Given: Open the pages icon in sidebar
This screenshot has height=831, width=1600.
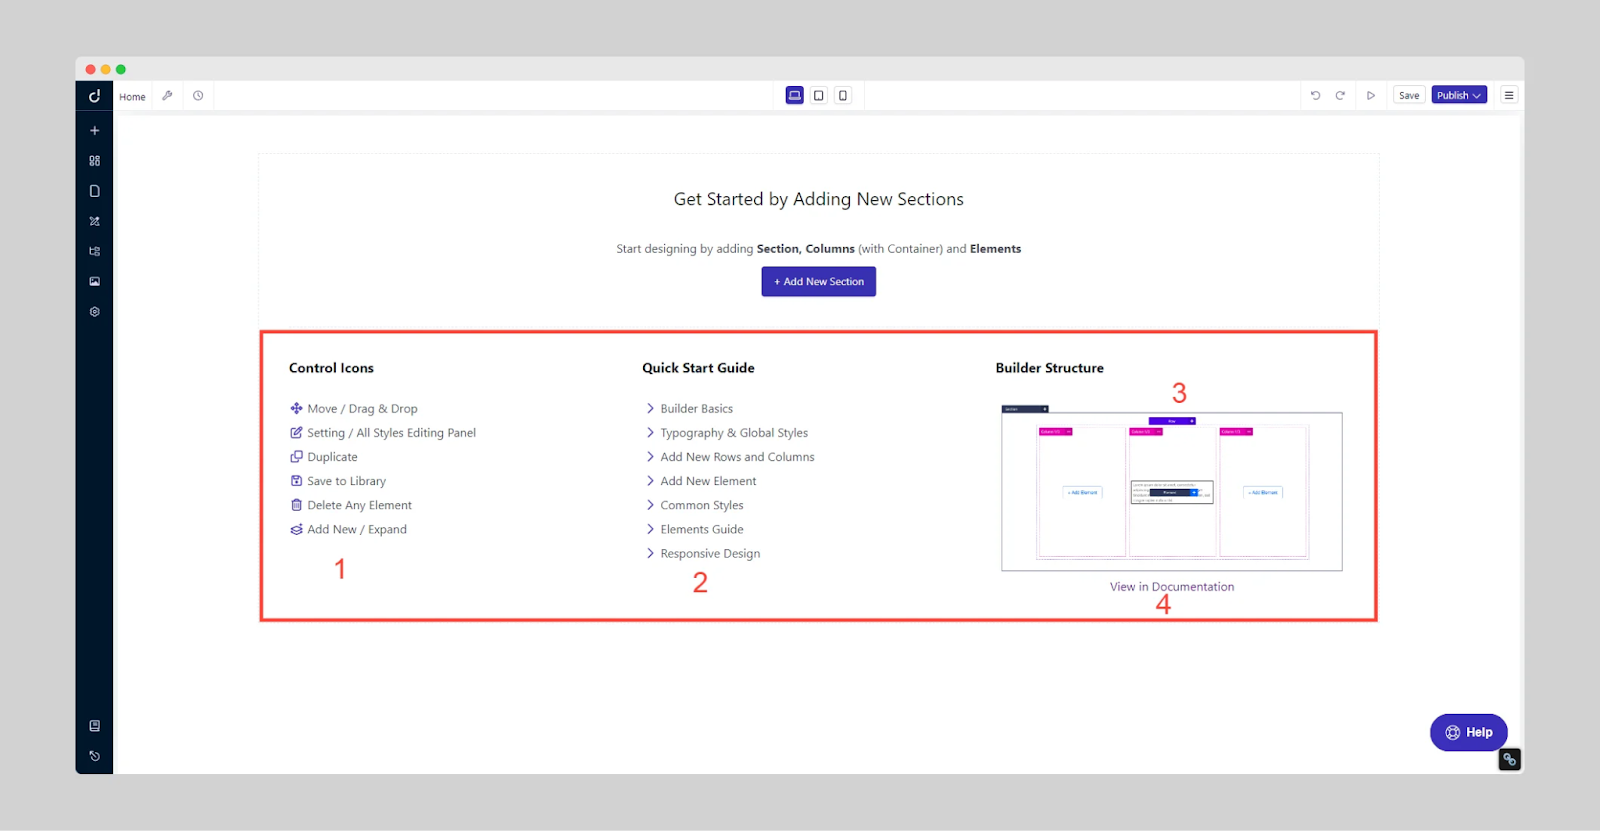Looking at the screenshot, I should (94, 191).
